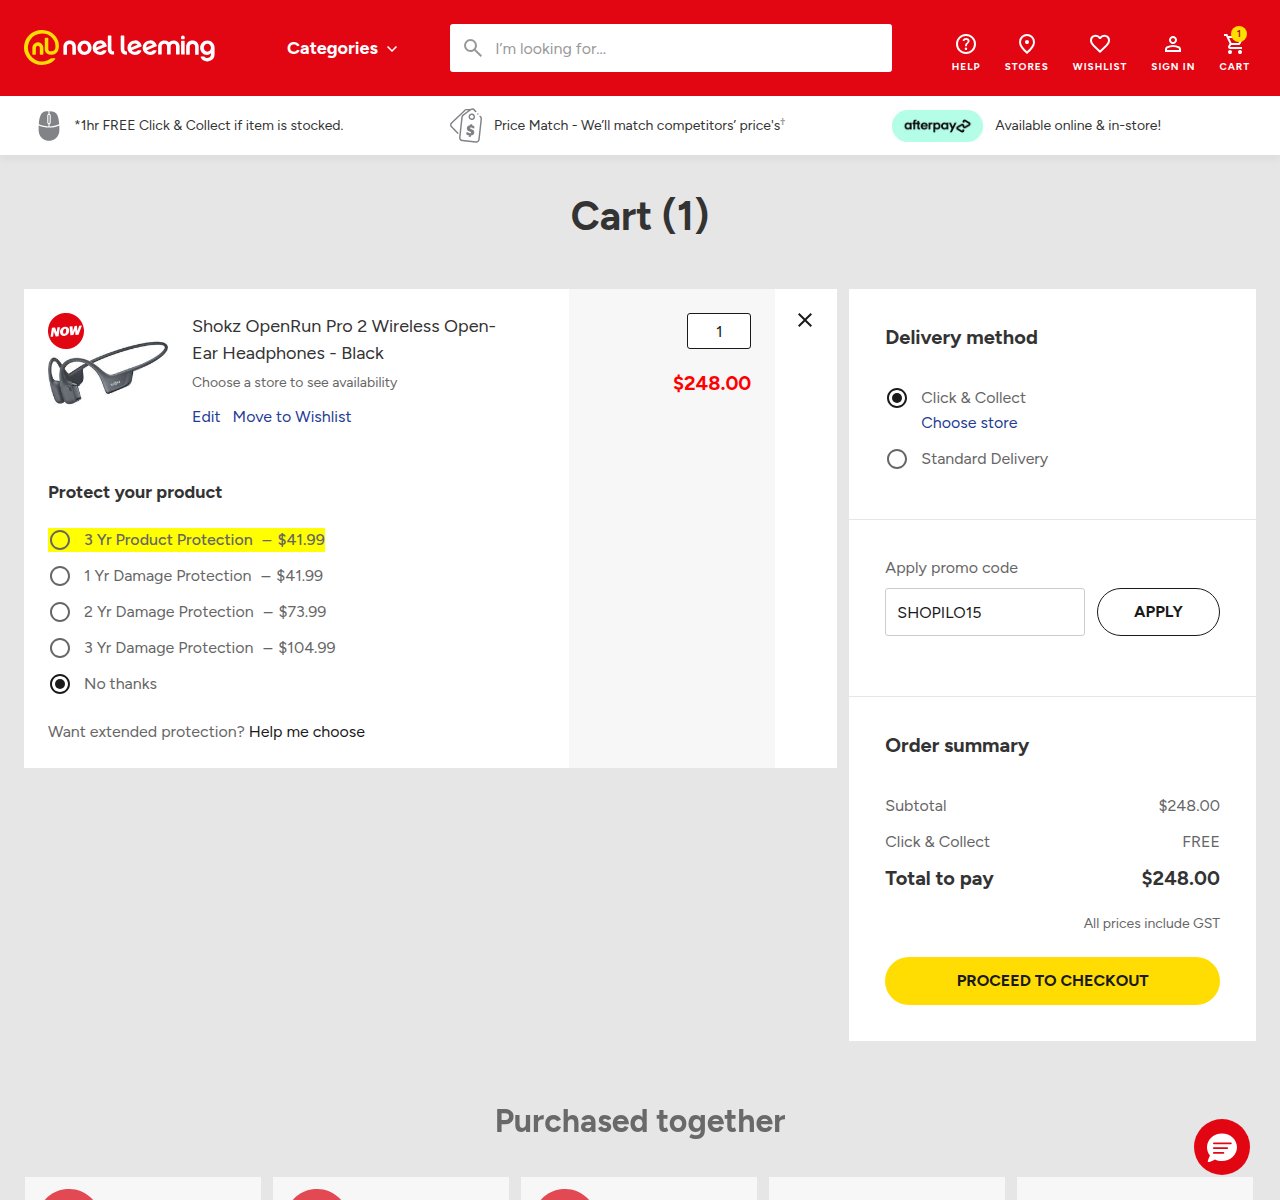The height and width of the screenshot is (1200, 1280).
Task: Open the live chat bubble icon
Action: coord(1222,1147)
